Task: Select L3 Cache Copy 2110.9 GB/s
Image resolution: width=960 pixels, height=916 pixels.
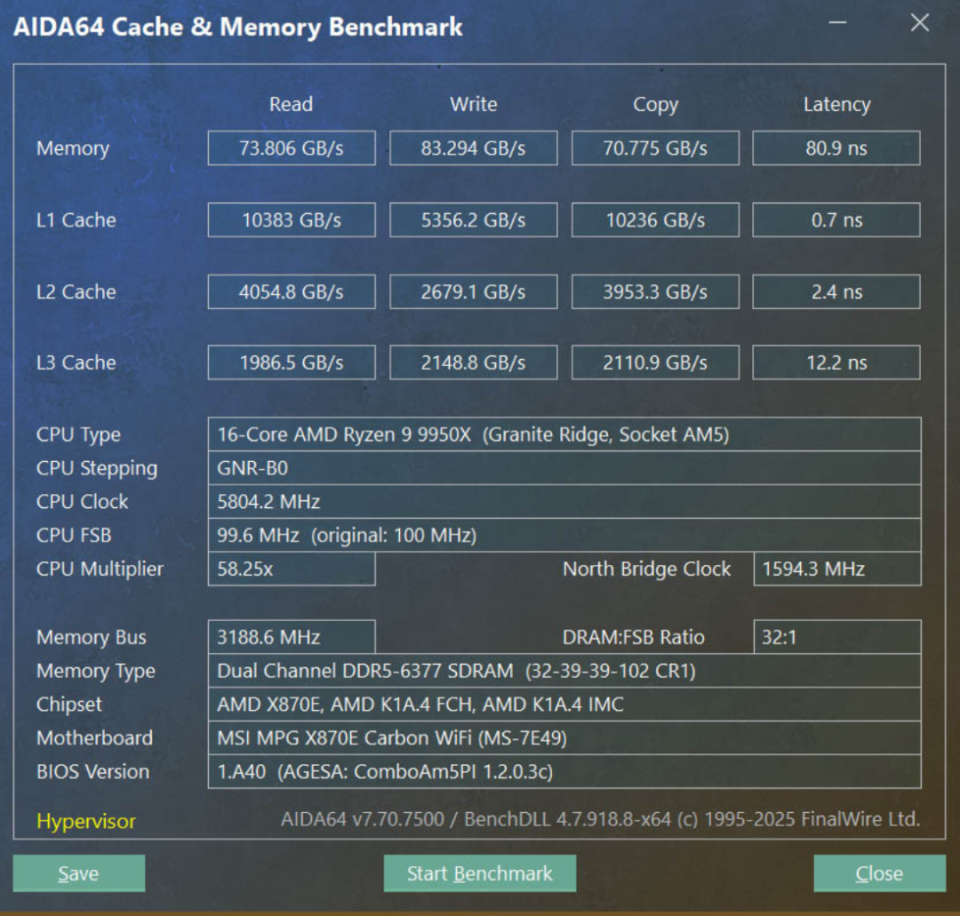Action: point(655,362)
